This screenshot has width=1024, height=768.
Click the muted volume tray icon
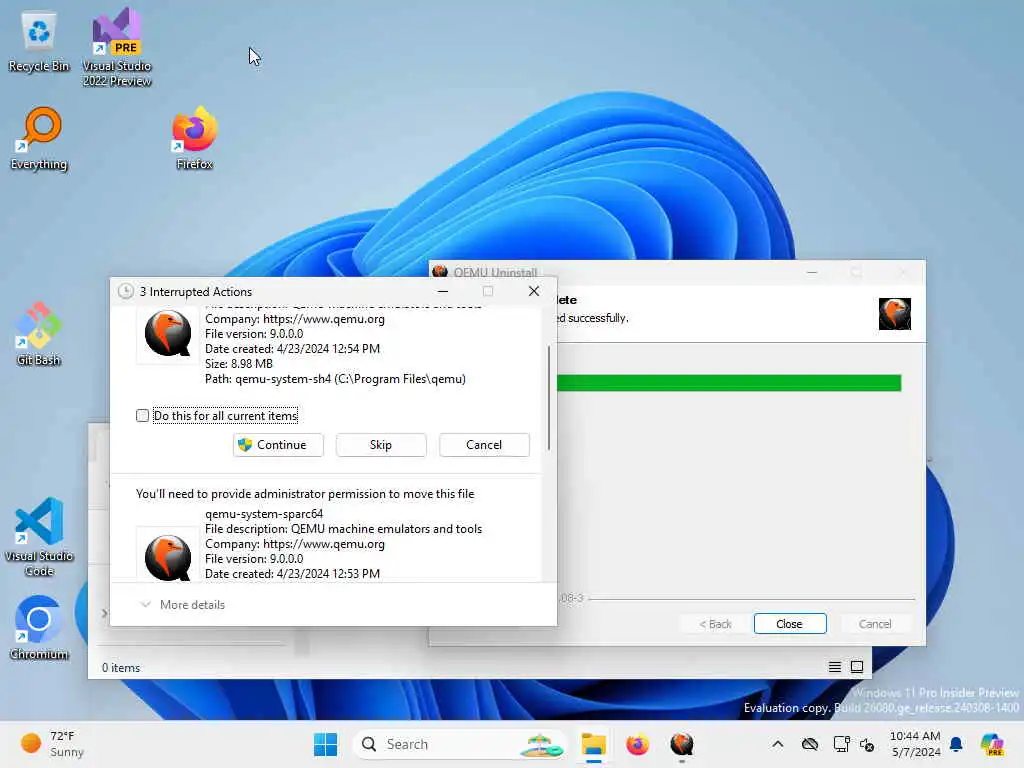[867, 744]
